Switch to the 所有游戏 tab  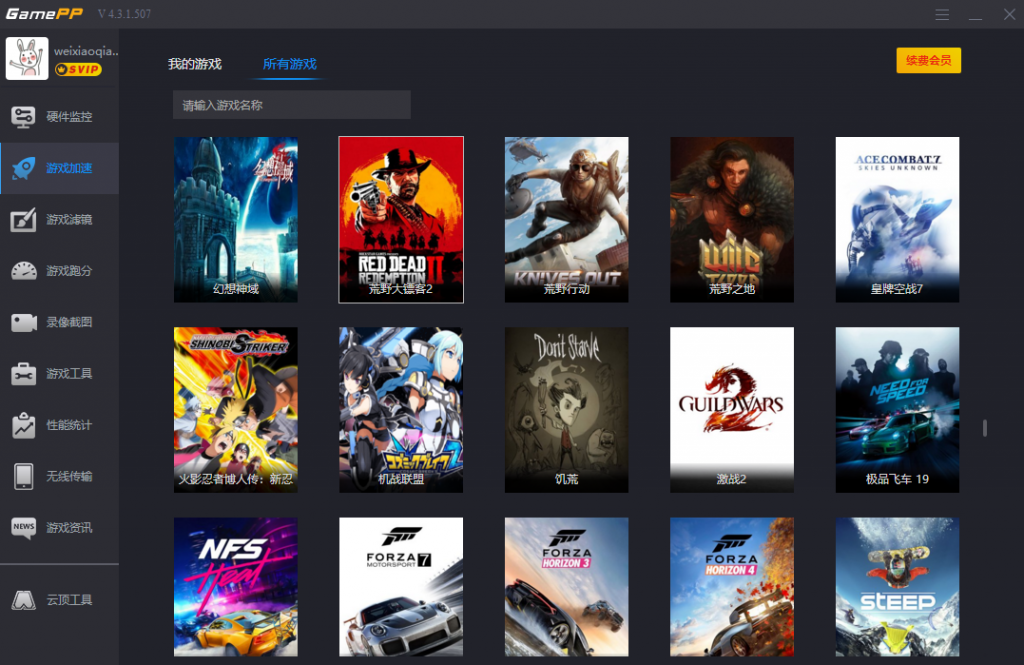point(289,64)
